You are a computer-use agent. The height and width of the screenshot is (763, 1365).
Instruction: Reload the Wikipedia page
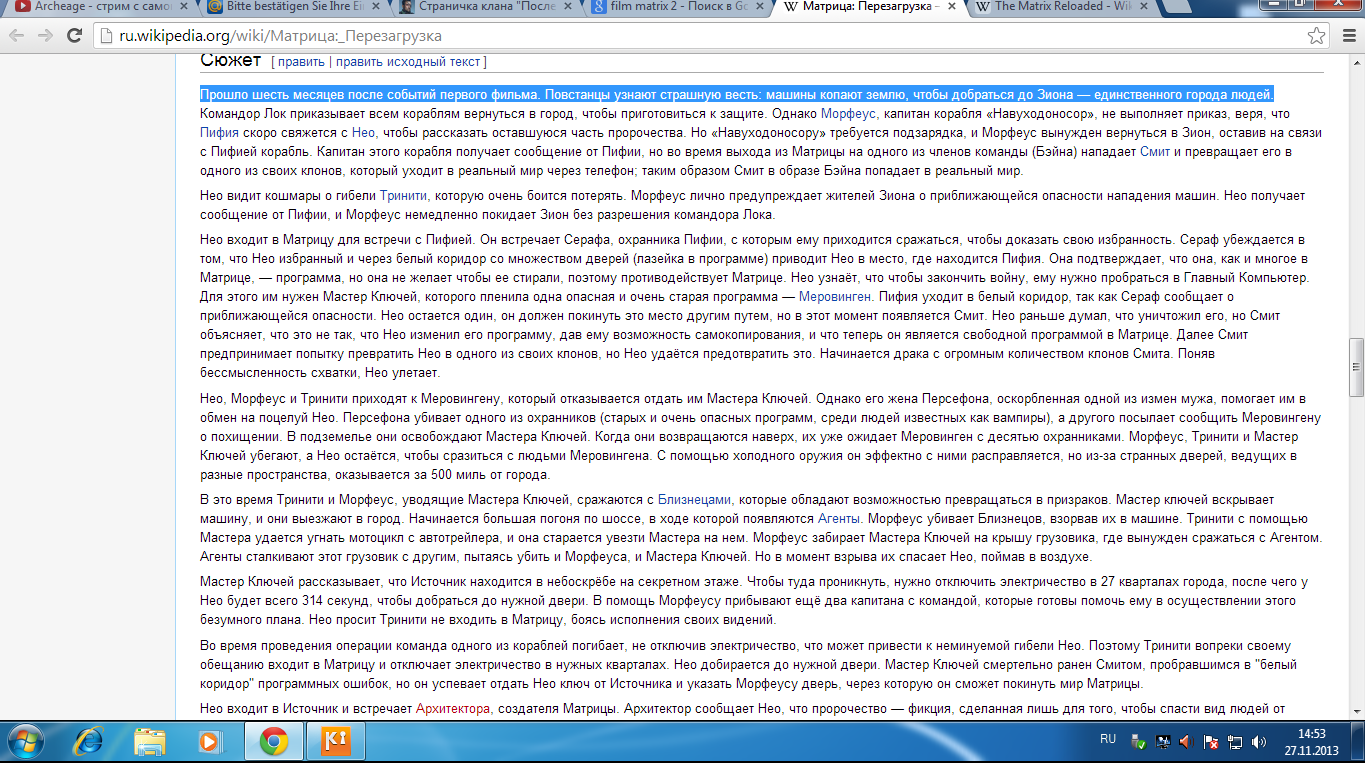[74, 36]
